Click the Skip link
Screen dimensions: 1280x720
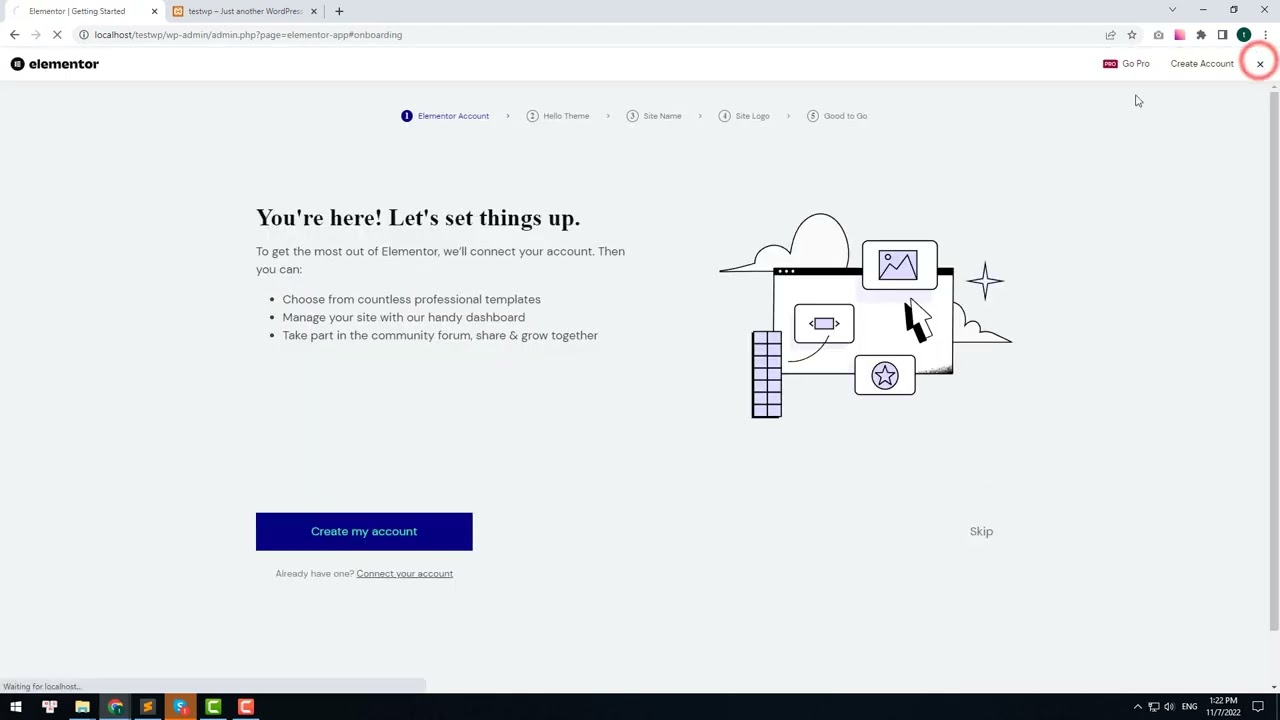coord(981,532)
